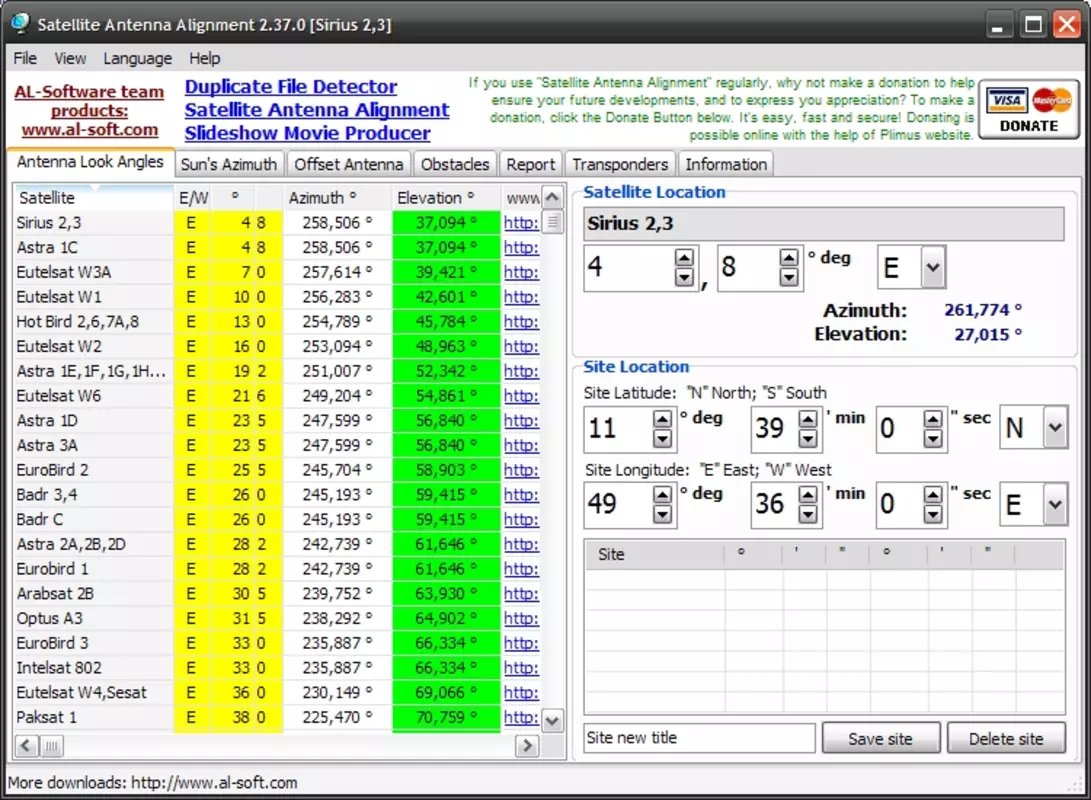The image size is (1091, 800).
Task: Select the EuroBird 2 satellite row
Action: coord(277,470)
